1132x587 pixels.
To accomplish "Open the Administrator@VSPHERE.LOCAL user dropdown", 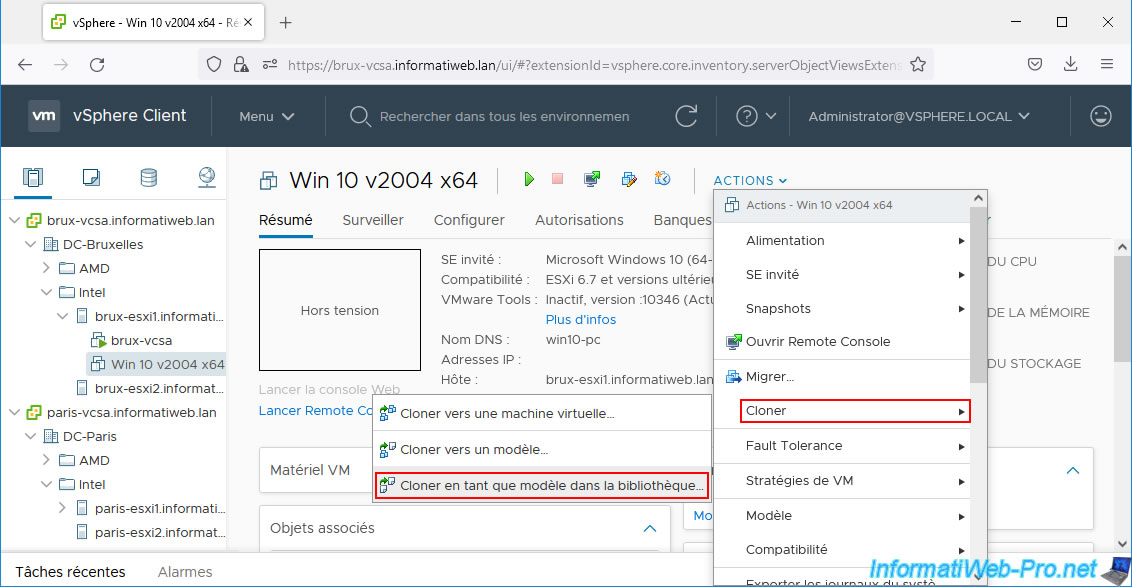I will (x=918, y=116).
